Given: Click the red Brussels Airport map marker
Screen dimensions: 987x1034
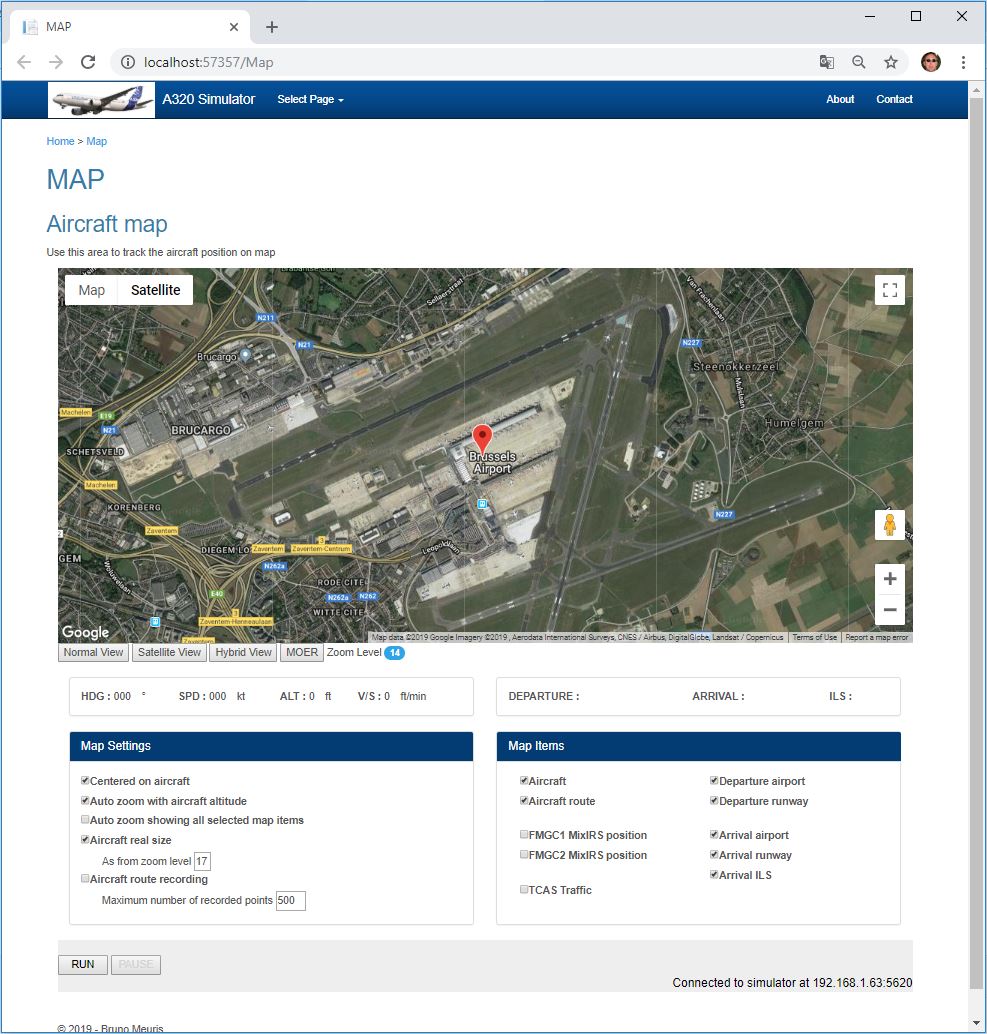Looking at the screenshot, I should coord(482,439).
